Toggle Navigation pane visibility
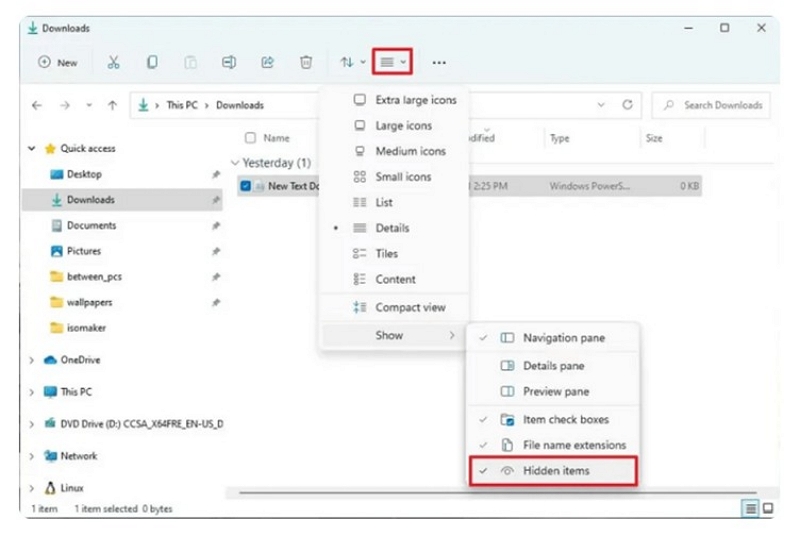Screen dimensions: 800x536 point(553,338)
